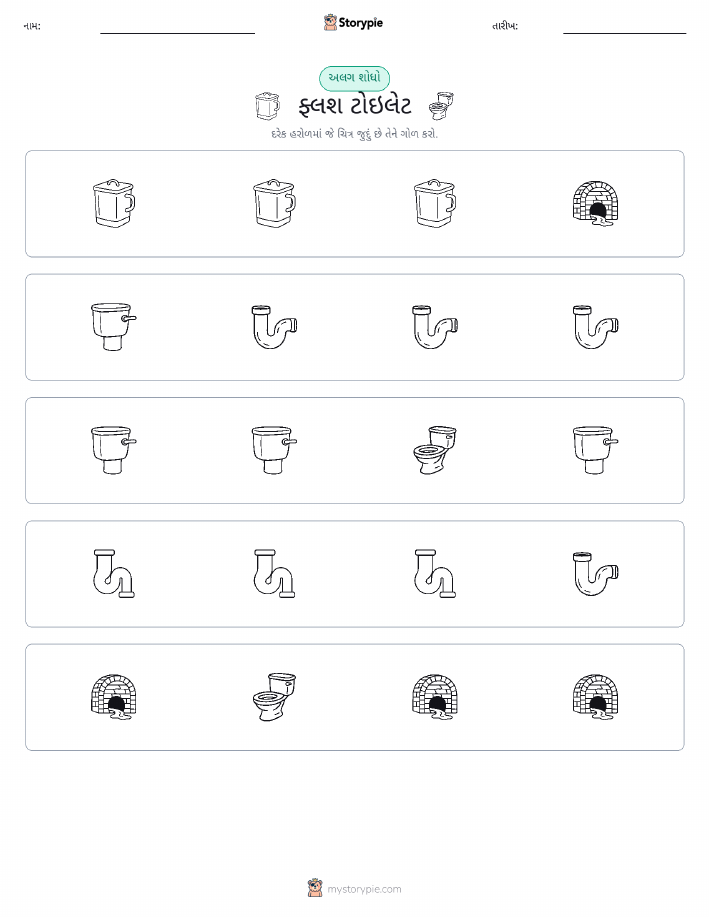
Task: Select the flush tank in row two
Action: 113,327
